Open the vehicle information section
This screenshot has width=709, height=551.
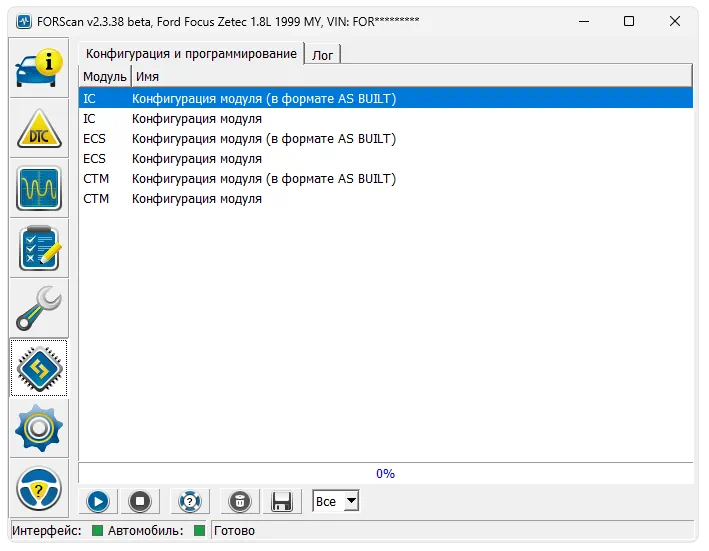click(39, 68)
